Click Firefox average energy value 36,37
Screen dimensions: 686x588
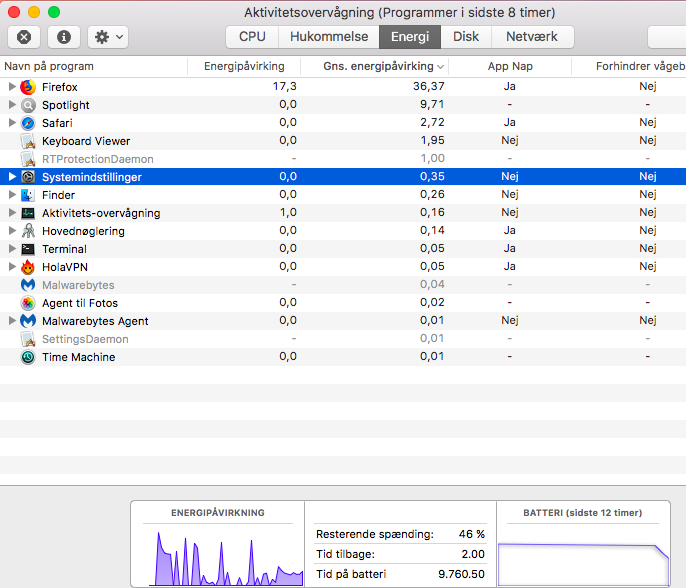click(x=429, y=86)
